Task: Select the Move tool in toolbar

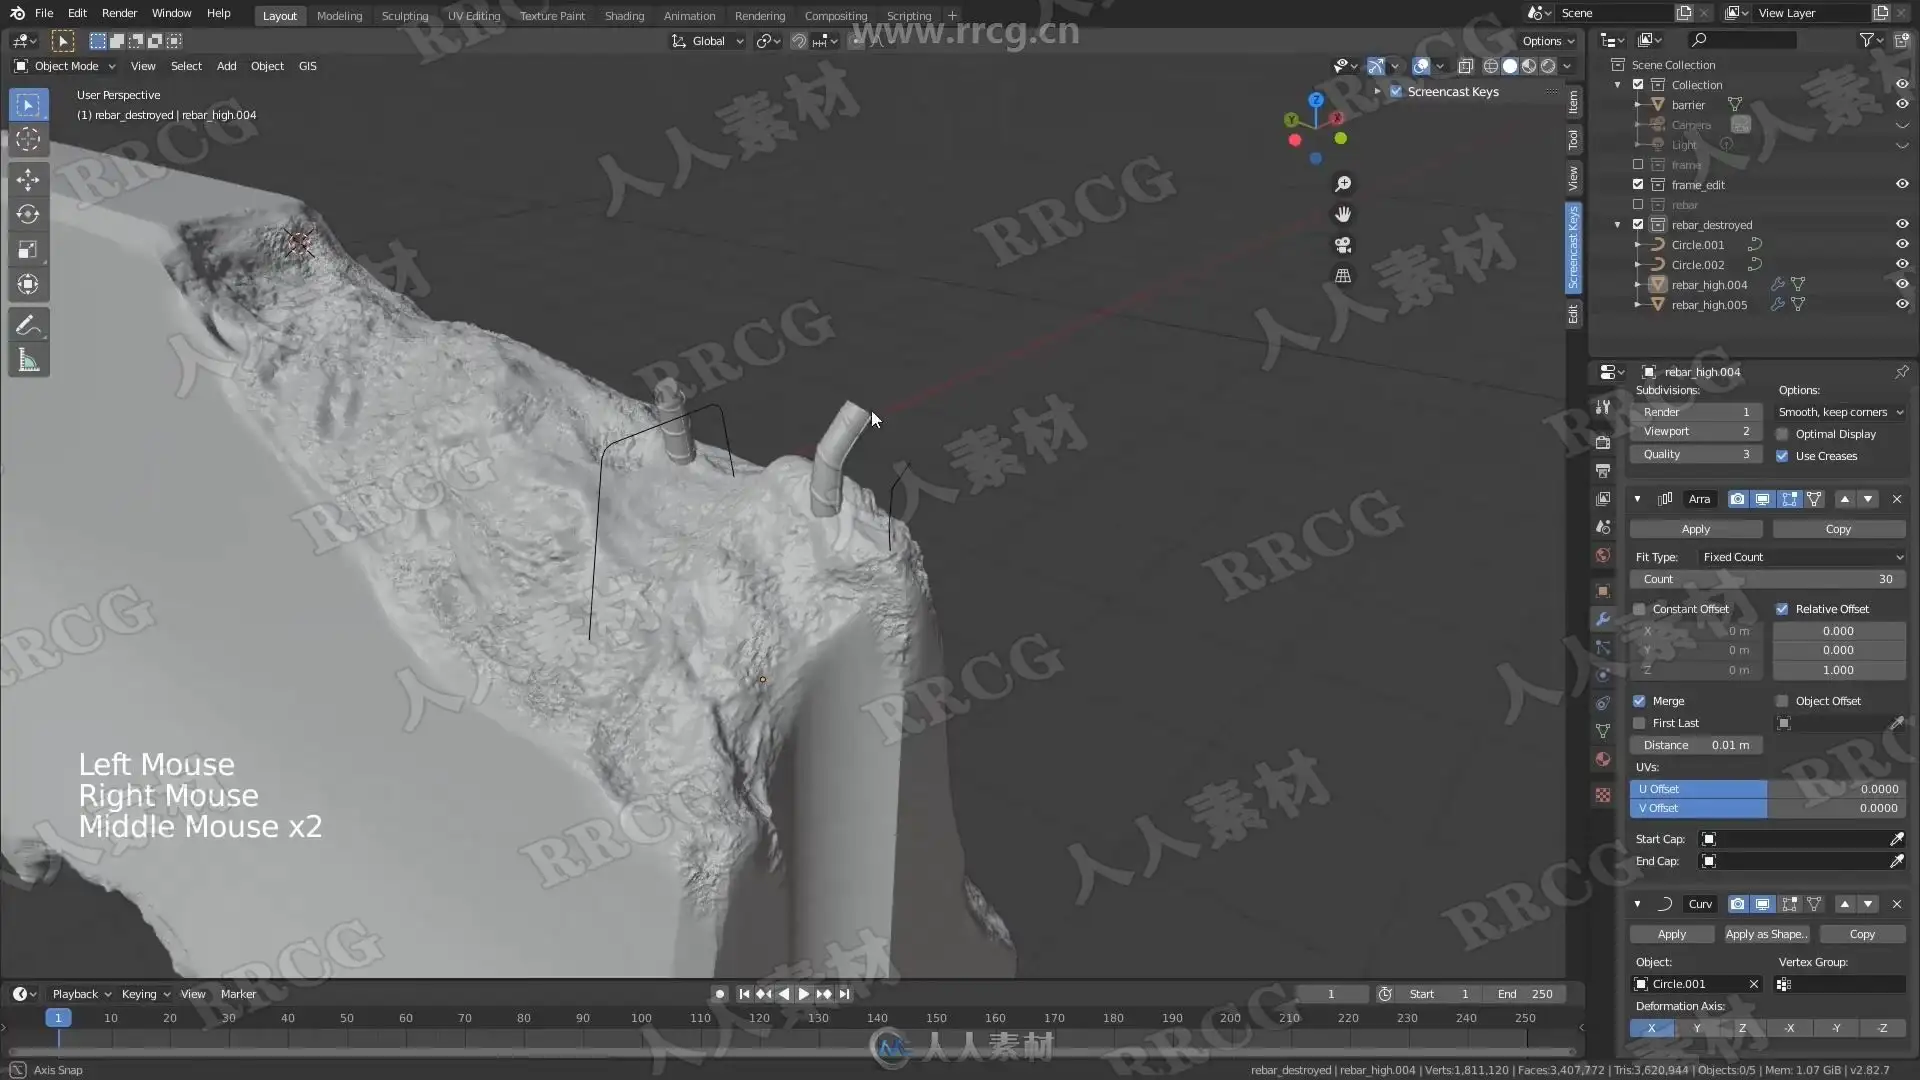Action: (x=28, y=180)
